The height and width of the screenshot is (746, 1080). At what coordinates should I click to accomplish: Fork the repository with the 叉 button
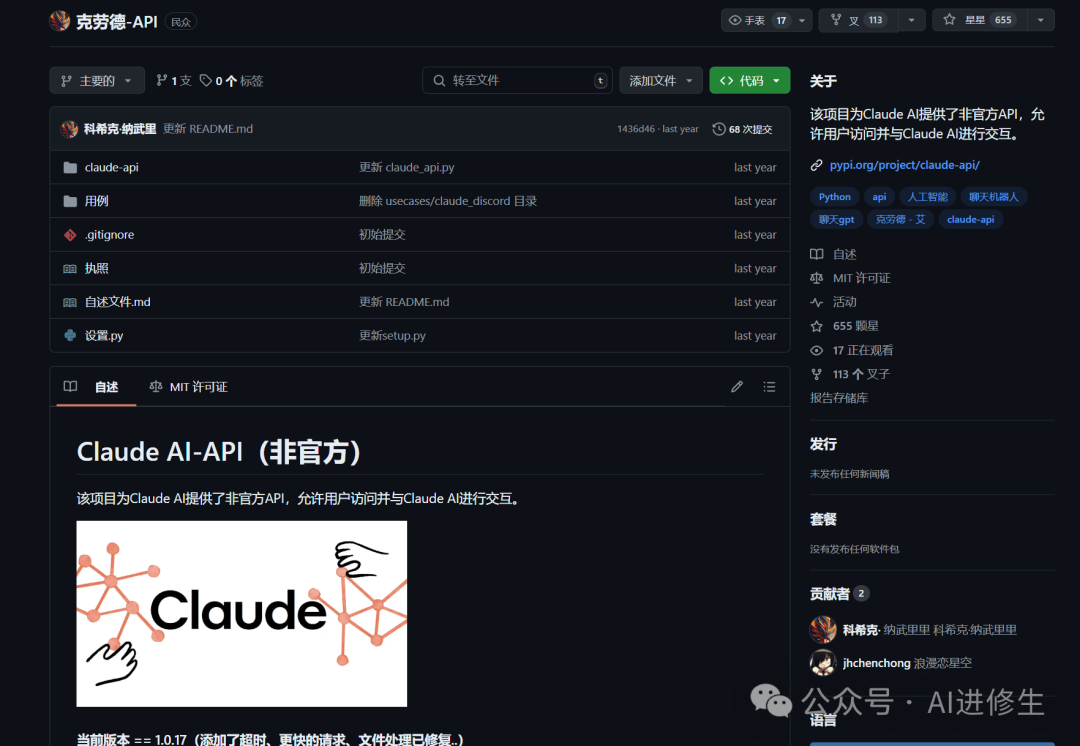[x=858, y=20]
